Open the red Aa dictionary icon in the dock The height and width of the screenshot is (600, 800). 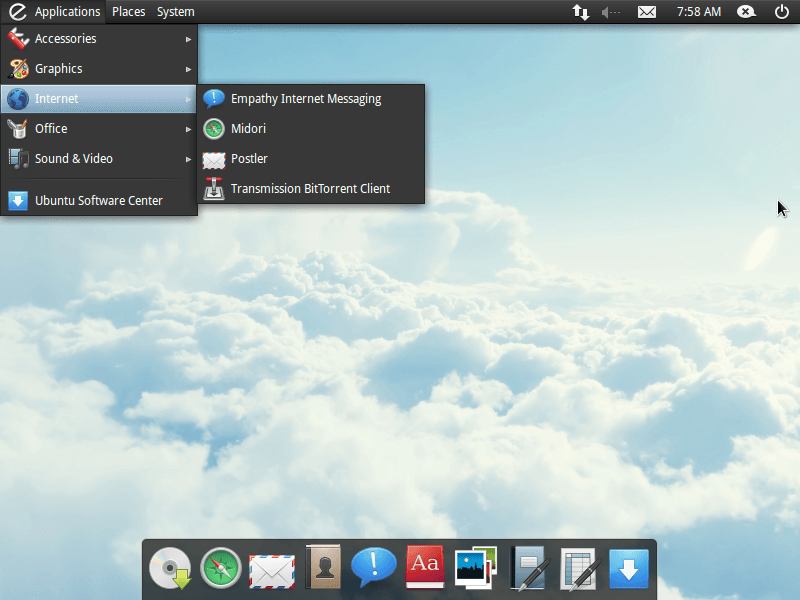click(x=425, y=567)
